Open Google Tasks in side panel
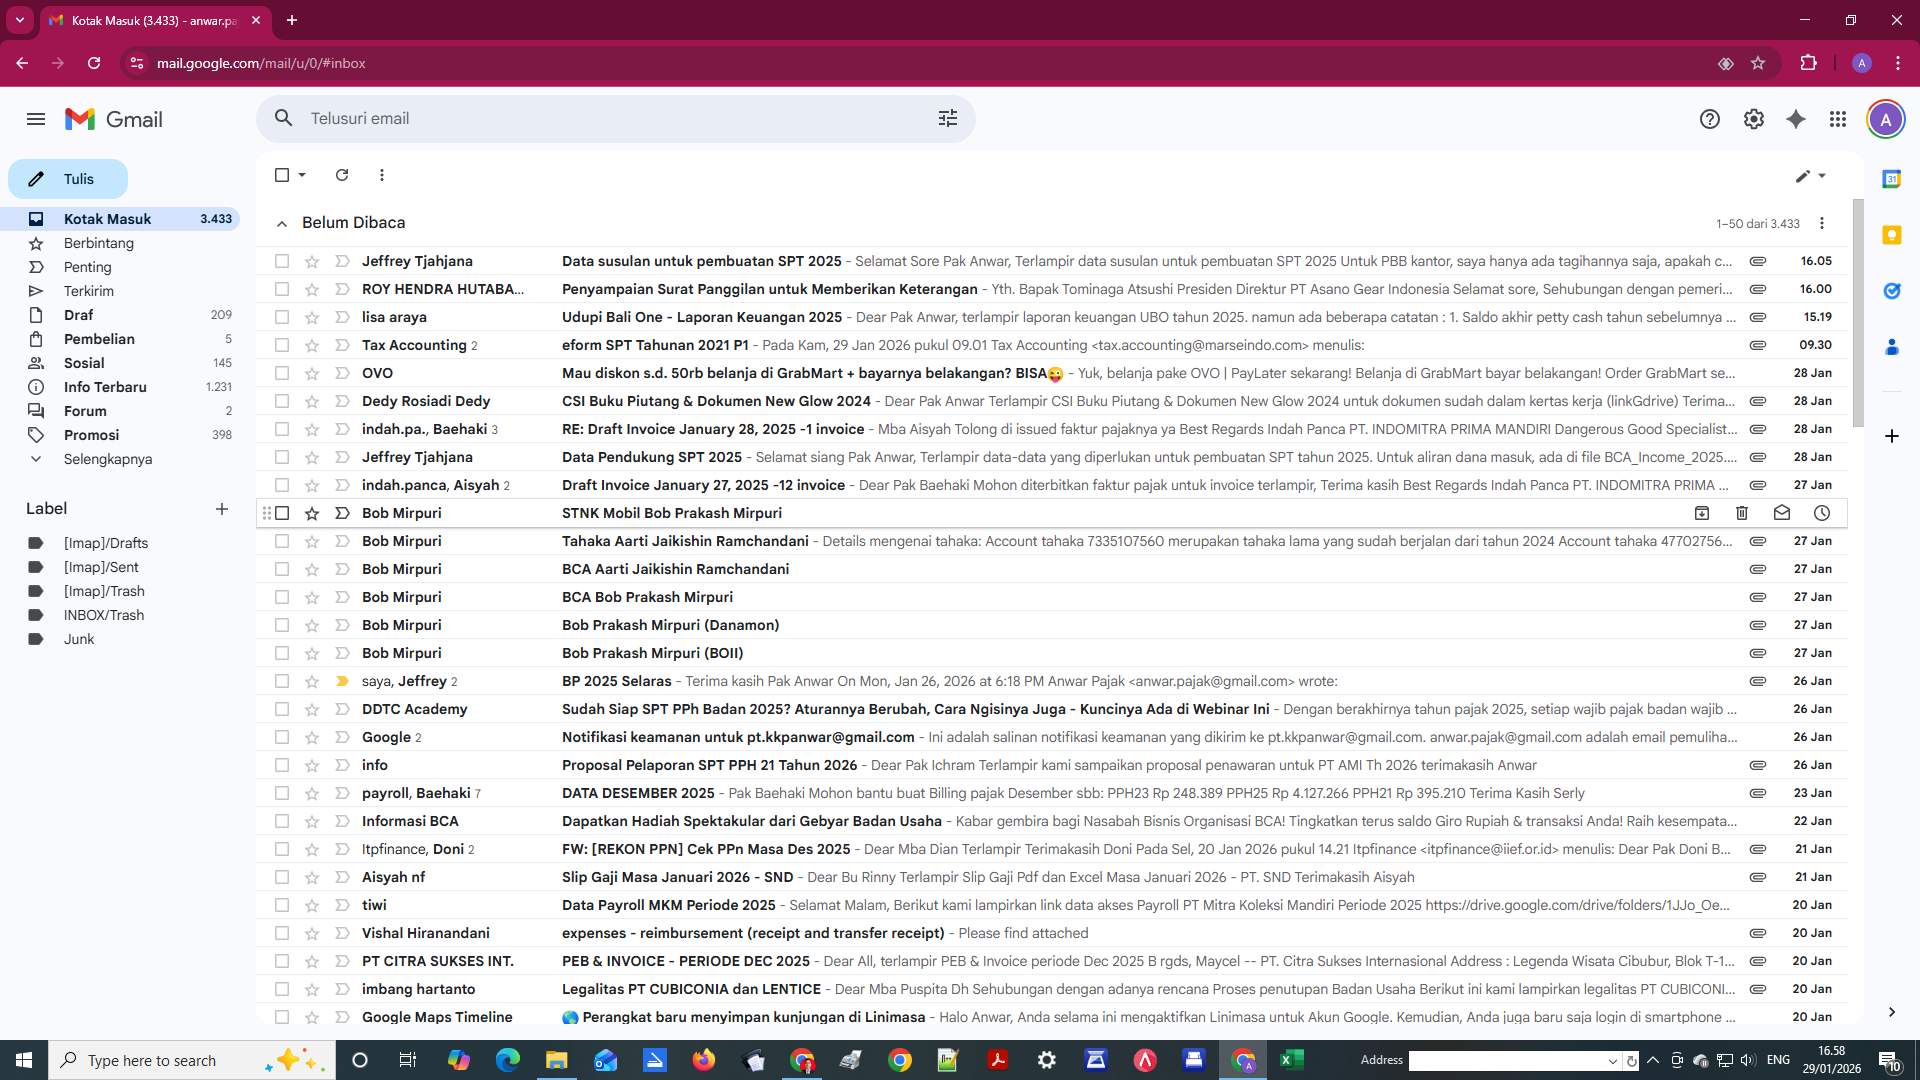This screenshot has height=1080, width=1920. pos(1892,290)
